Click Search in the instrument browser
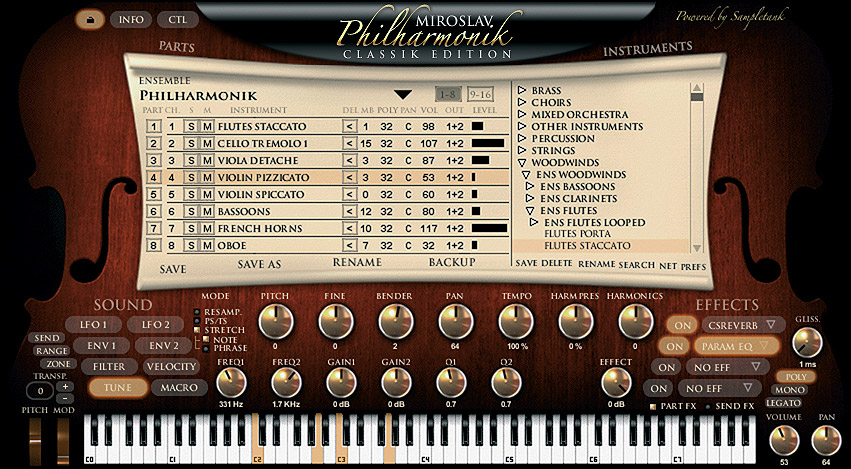Screen dimensions: 851x469 click(x=637, y=265)
